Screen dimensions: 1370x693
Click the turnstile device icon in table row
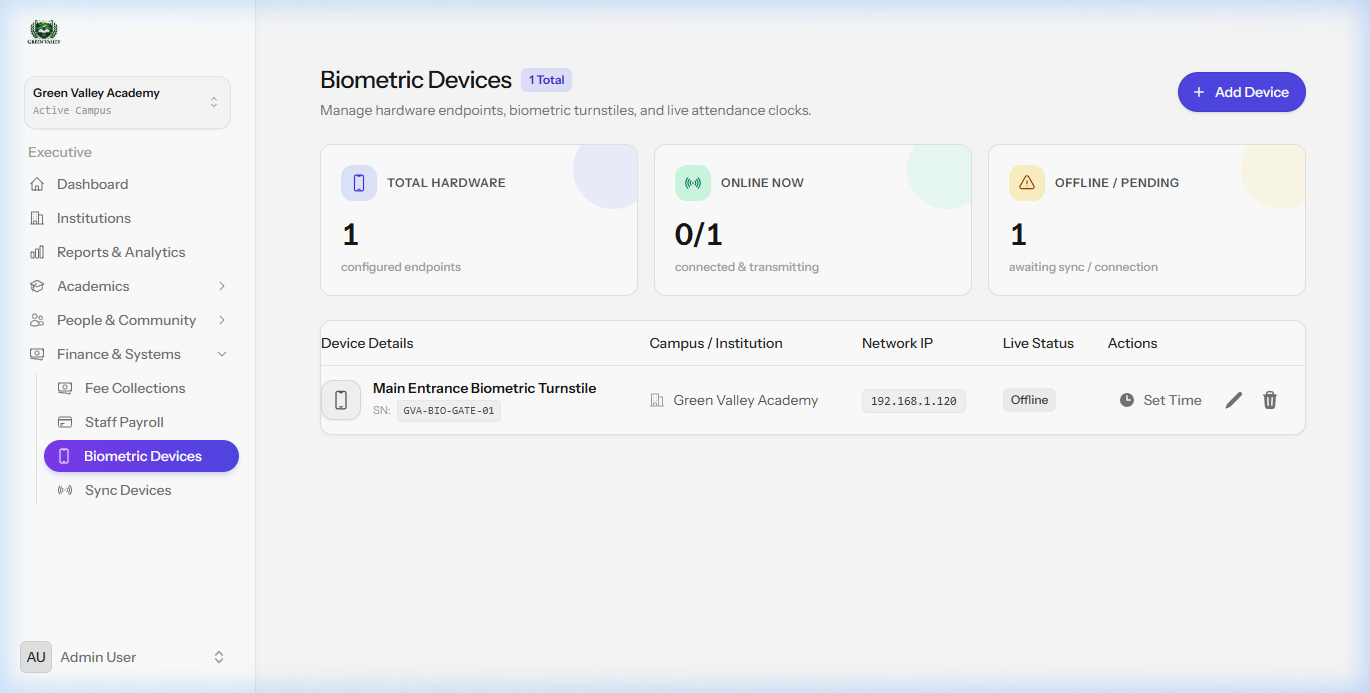coord(341,400)
